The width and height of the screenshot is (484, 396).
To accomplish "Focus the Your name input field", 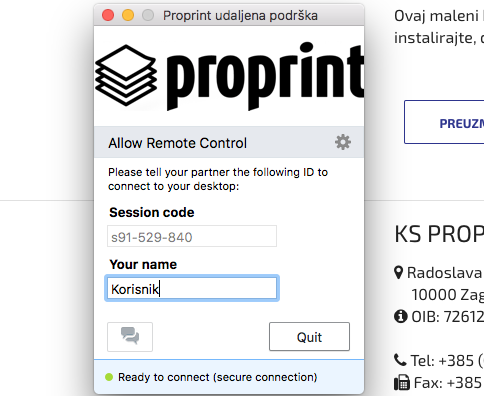I will click(x=192, y=288).
